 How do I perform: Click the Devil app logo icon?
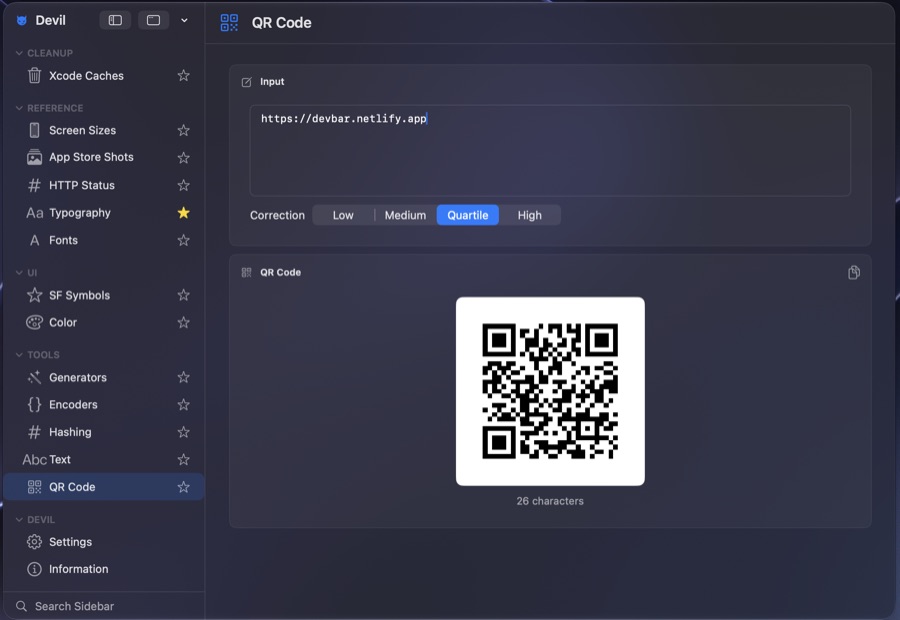[x=22, y=21]
